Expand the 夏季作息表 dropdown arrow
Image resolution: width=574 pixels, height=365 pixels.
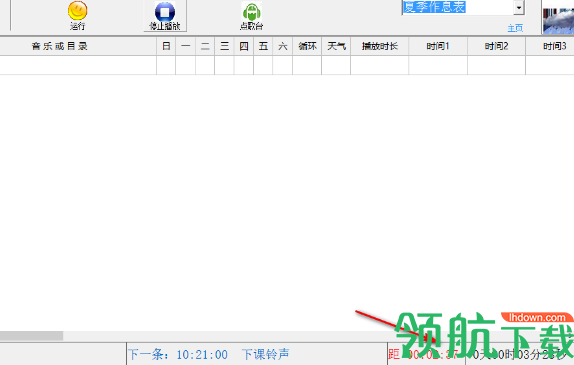click(x=519, y=8)
